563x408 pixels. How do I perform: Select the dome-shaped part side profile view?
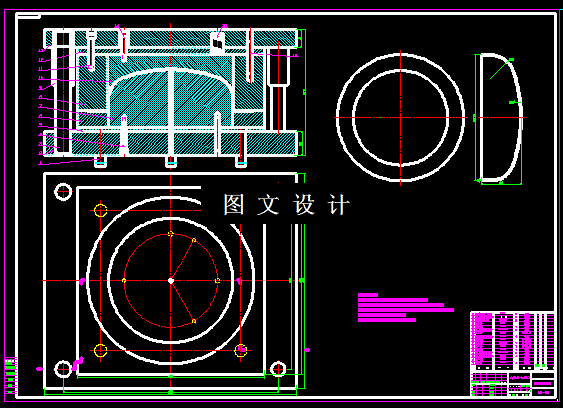click(x=501, y=118)
